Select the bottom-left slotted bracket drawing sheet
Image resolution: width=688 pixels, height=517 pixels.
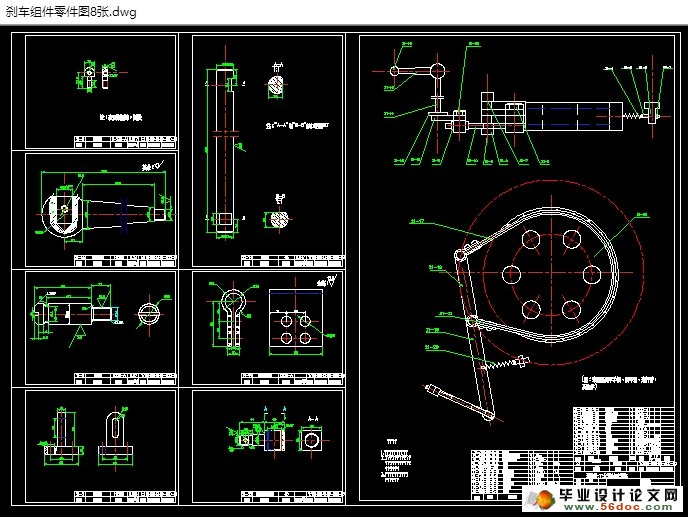(100, 444)
